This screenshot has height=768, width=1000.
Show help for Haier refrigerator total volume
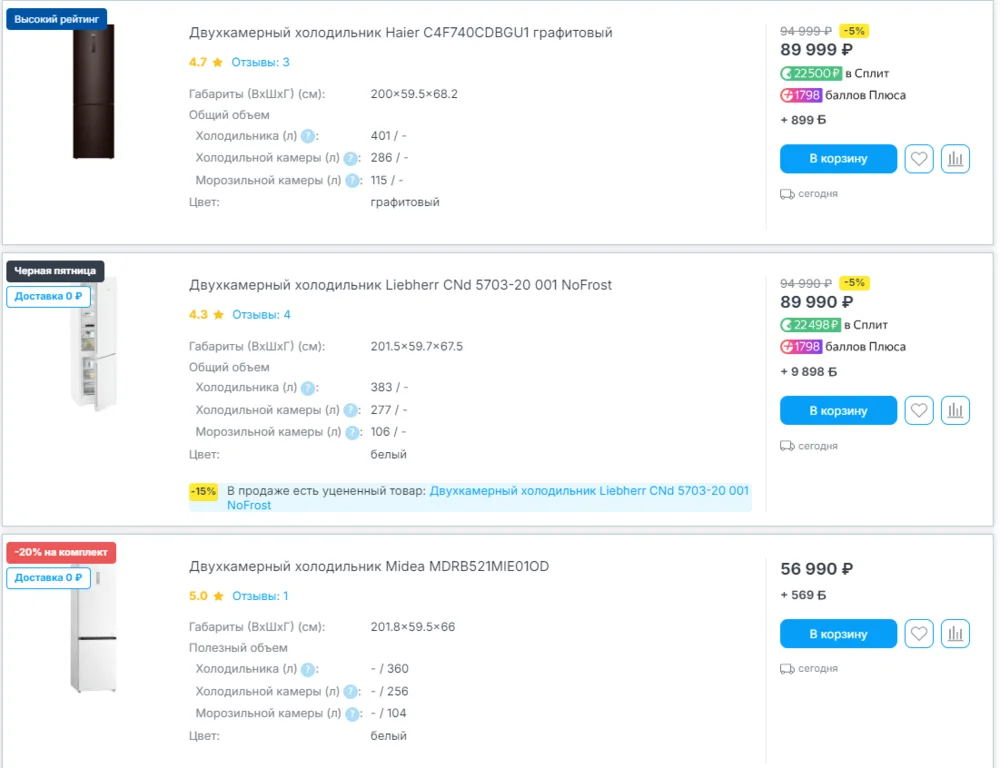pyautogui.click(x=309, y=137)
